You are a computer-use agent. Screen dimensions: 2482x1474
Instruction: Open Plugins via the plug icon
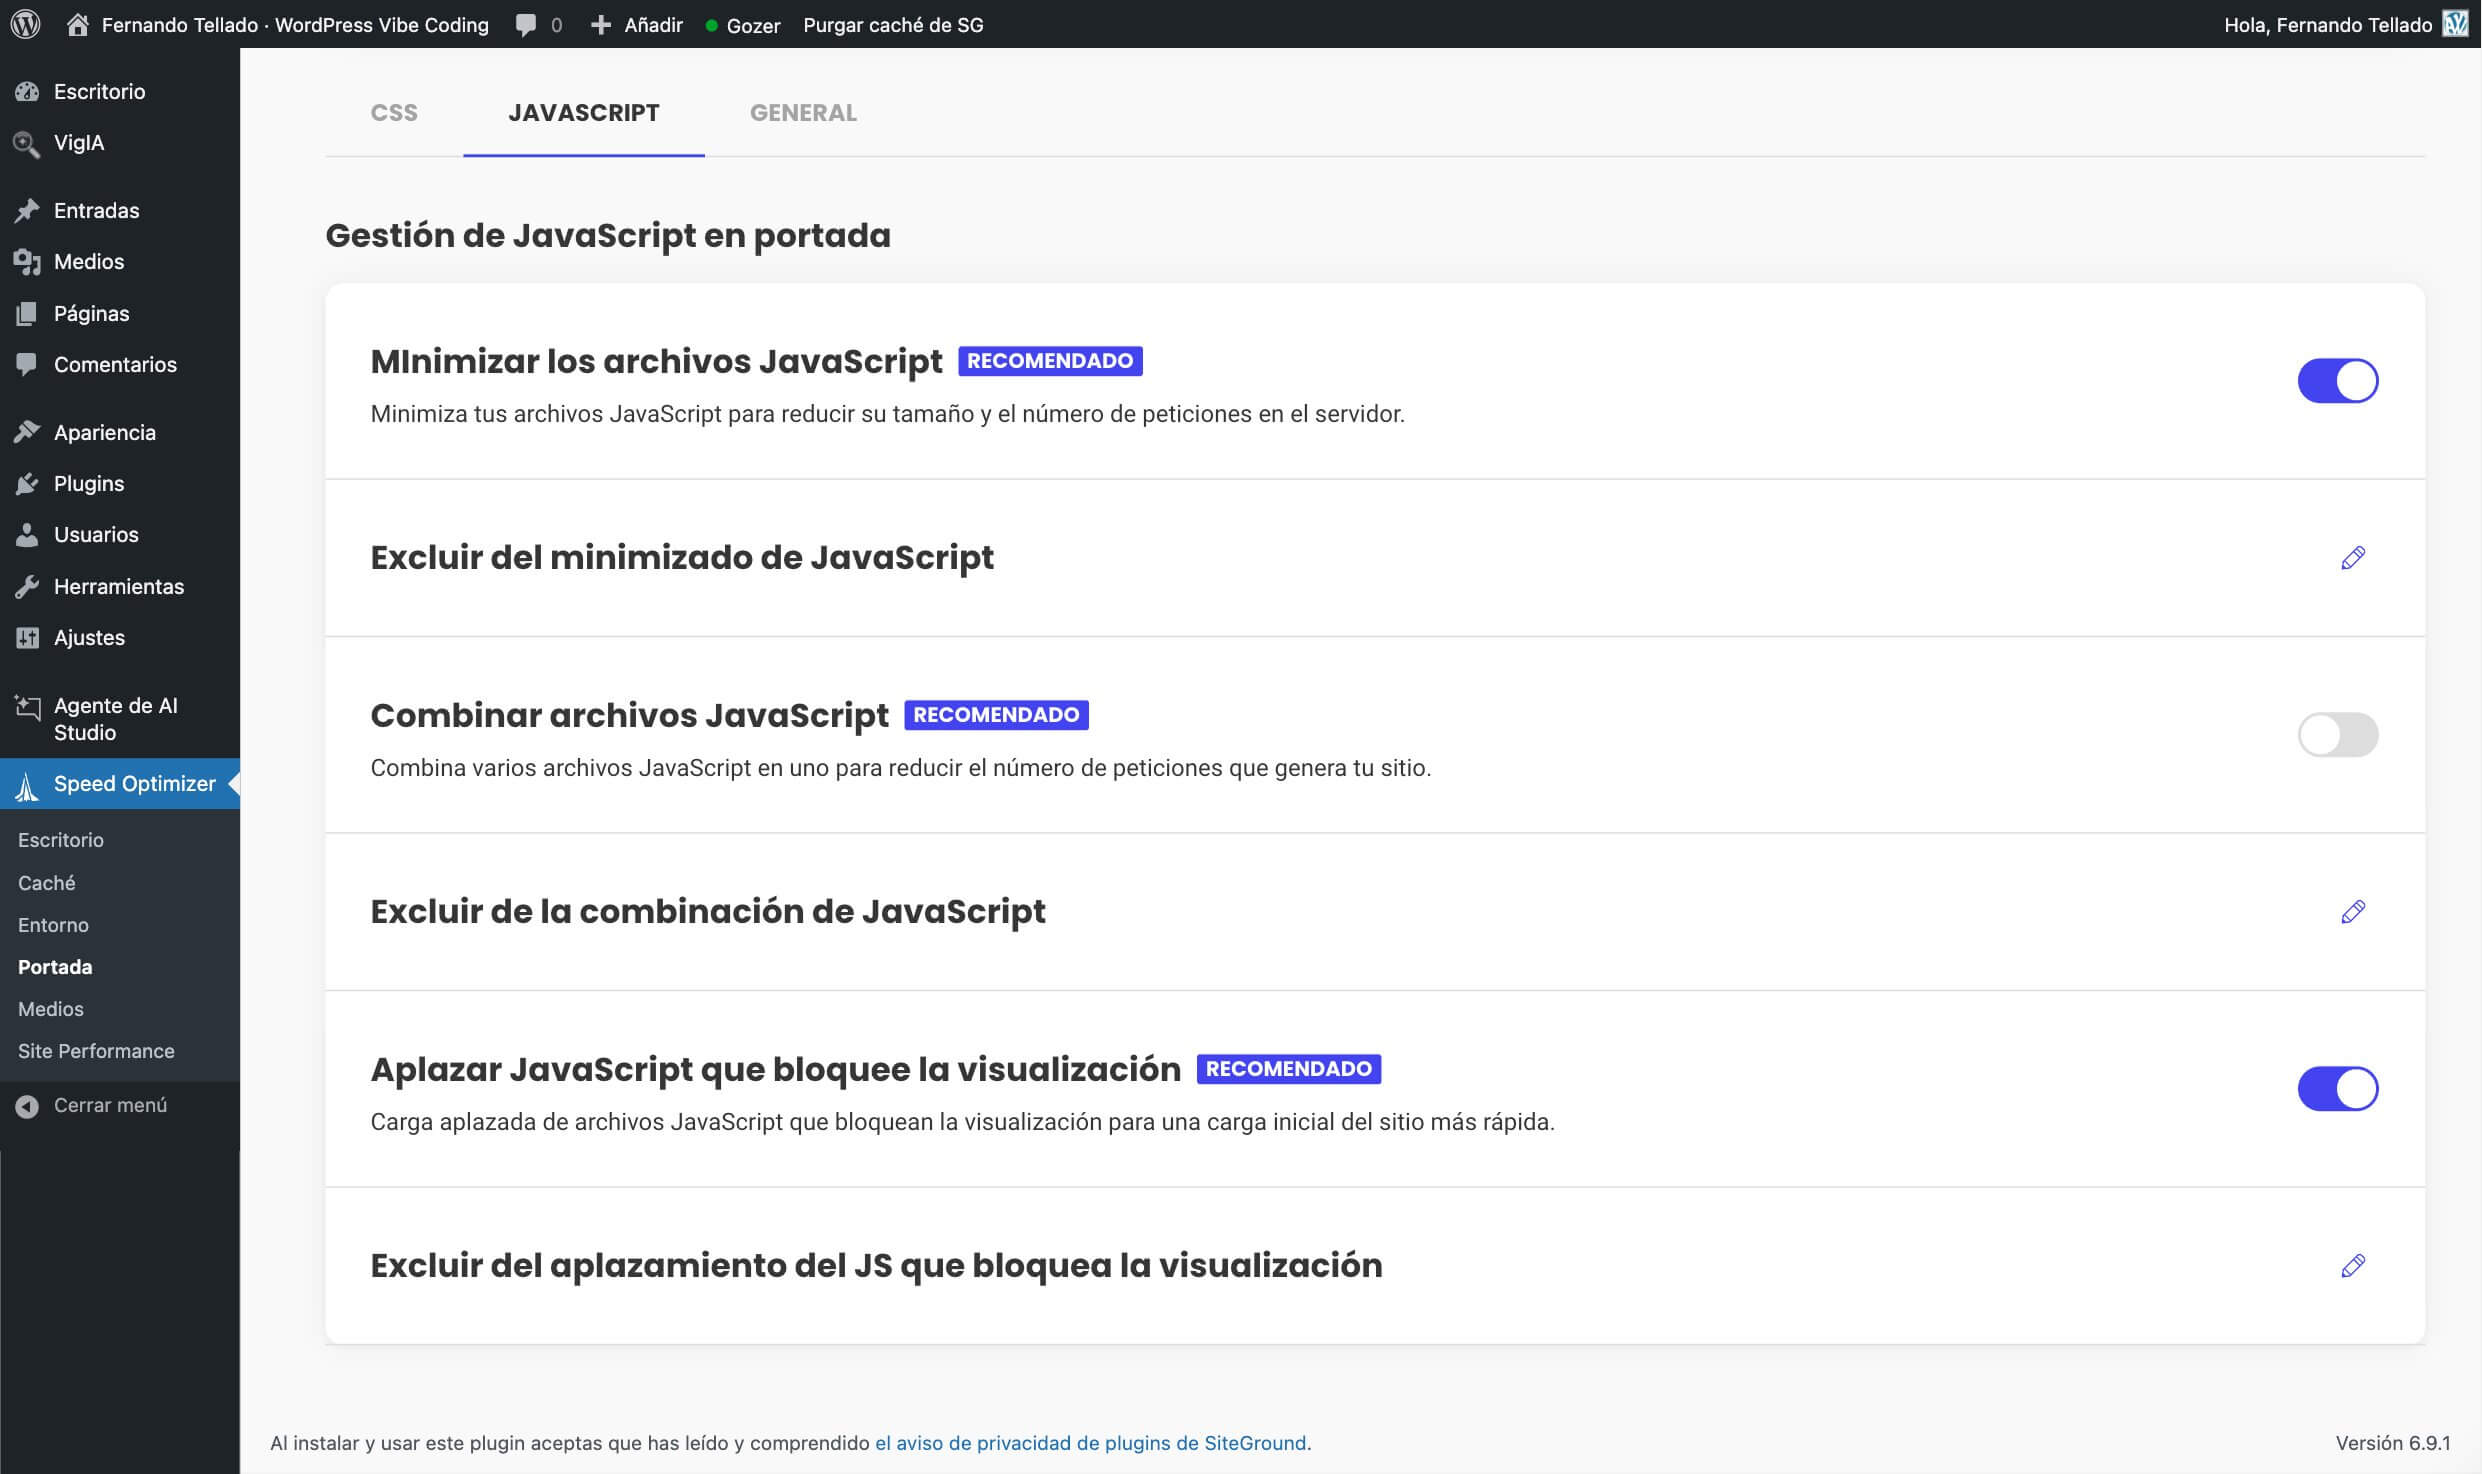coord(27,483)
